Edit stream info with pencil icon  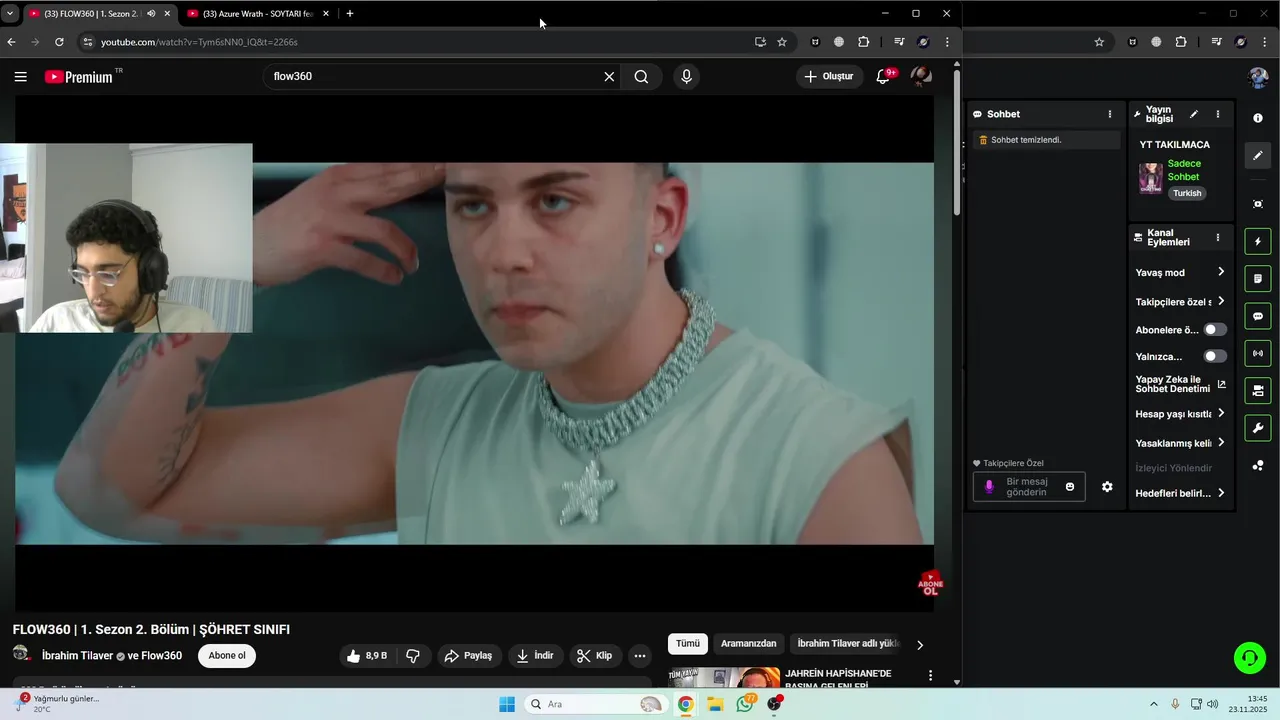1194,114
